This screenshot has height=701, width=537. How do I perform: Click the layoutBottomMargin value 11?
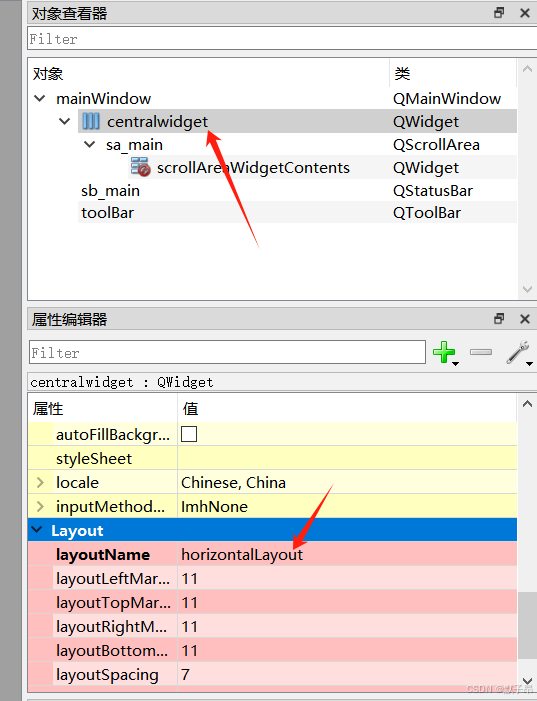190,651
